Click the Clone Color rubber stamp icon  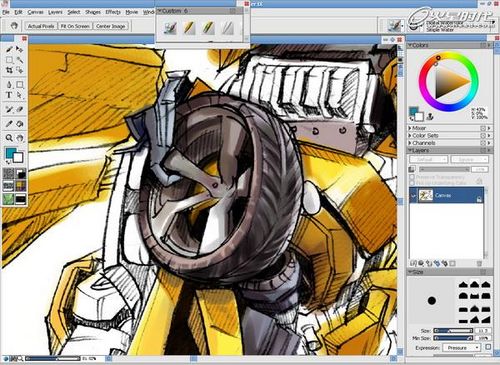point(430,116)
